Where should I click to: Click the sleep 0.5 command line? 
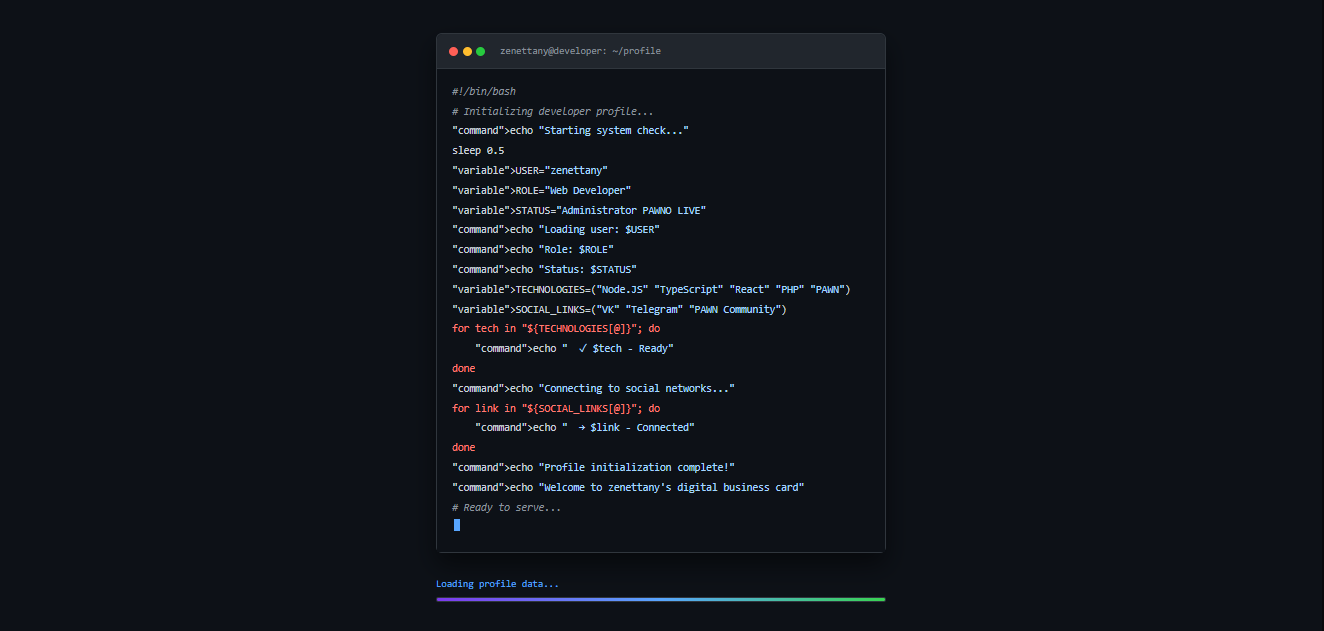click(x=478, y=151)
